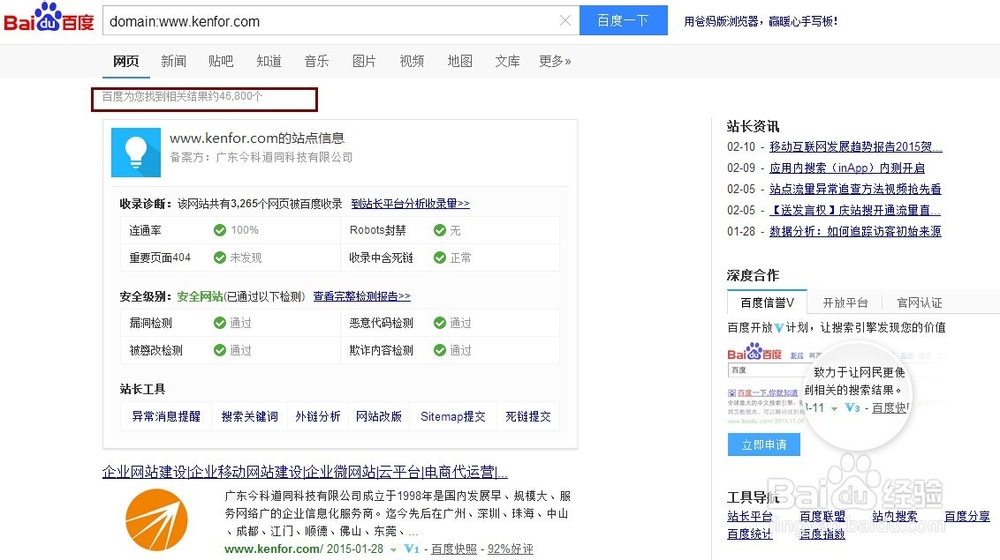Switch to the 官网认证 tab

pos(919,302)
